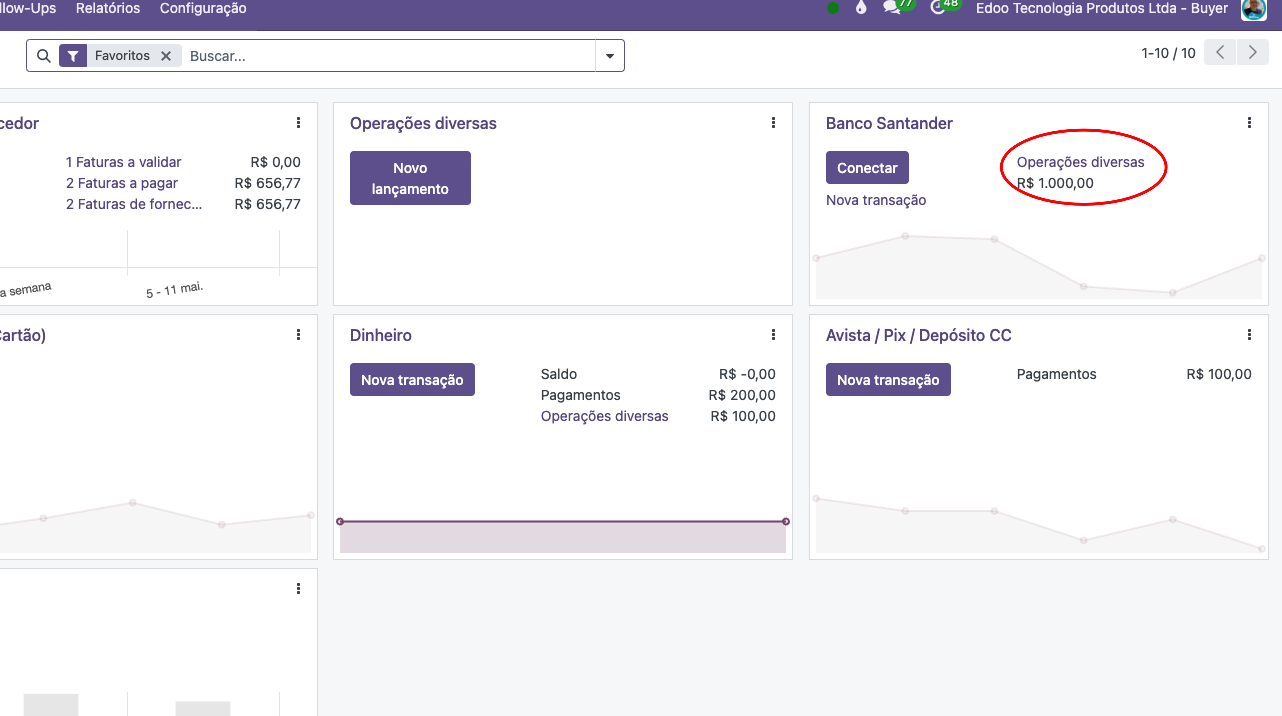1282x716 pixels.
Task: Open Operações diversas card kebab menu
Action: tap(773, 123)
